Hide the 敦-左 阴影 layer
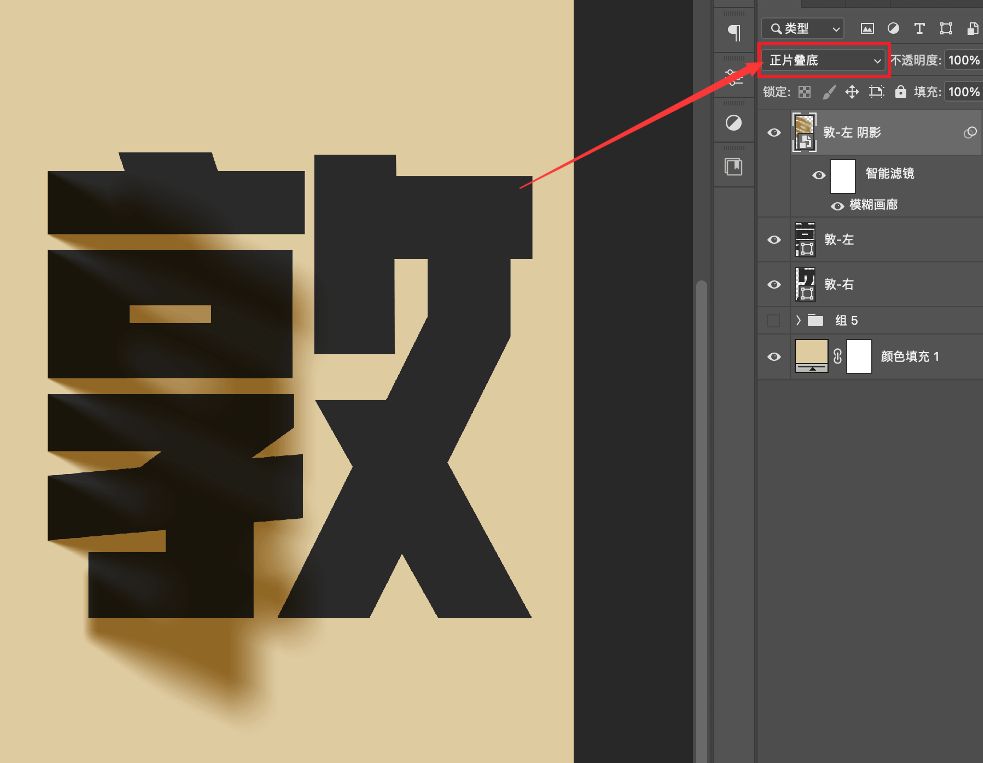983x763 pixels. (774, 132)
